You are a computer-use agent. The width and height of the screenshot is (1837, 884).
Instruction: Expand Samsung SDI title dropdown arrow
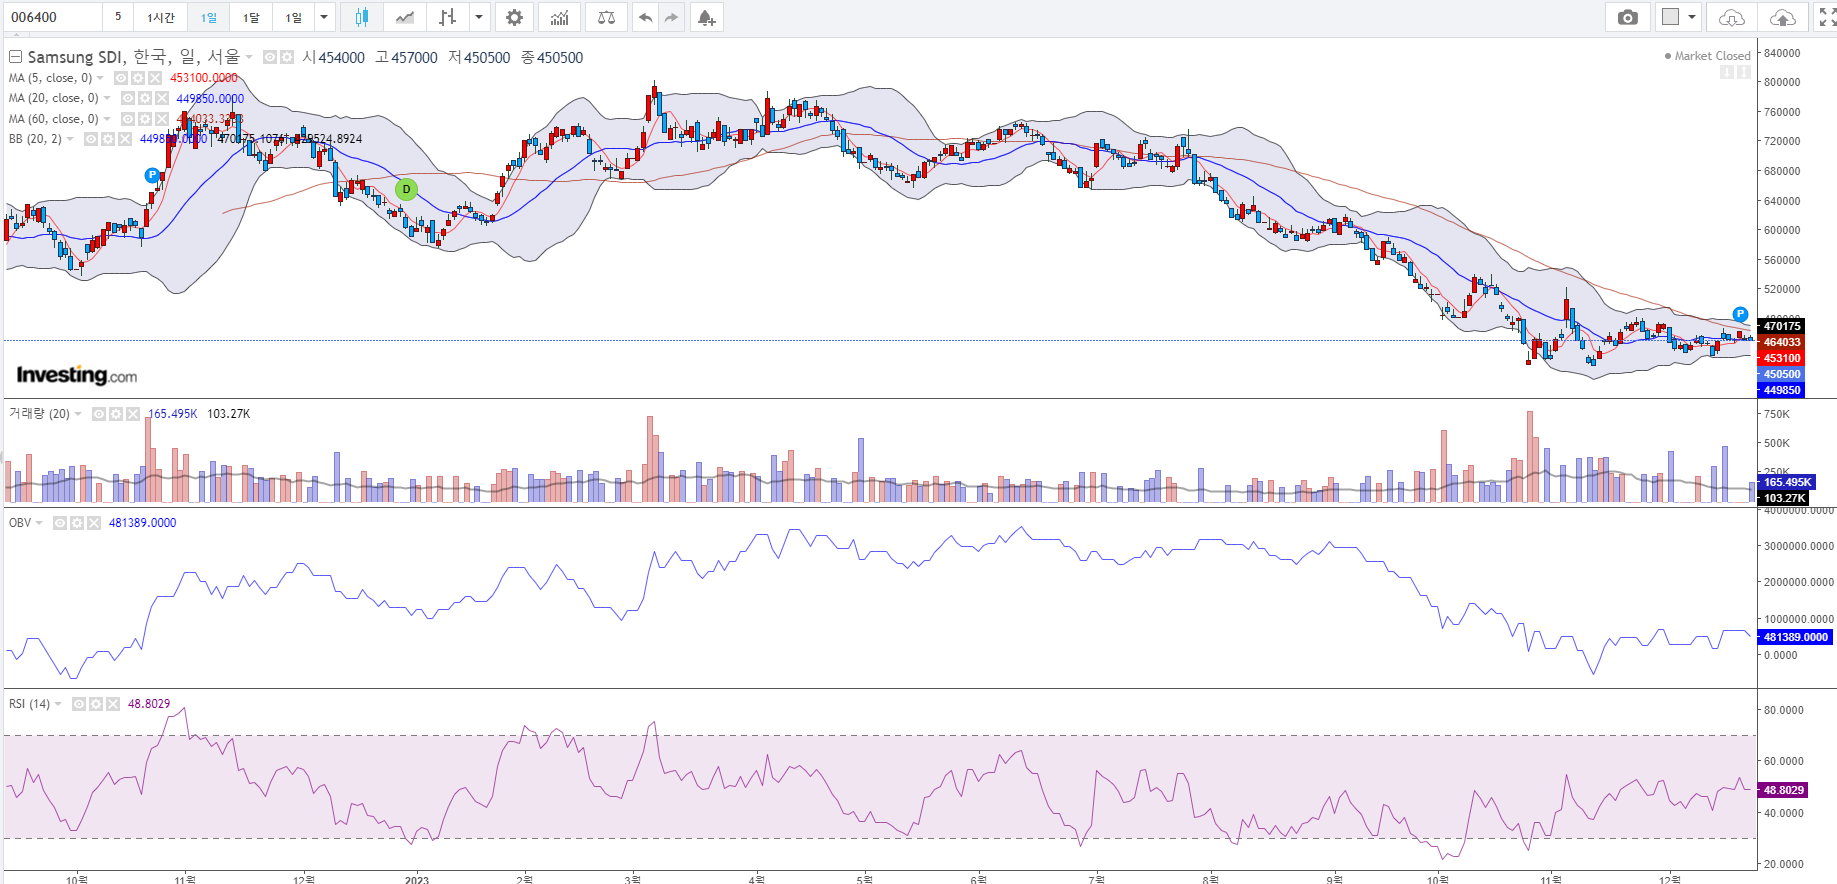(249, 57)
